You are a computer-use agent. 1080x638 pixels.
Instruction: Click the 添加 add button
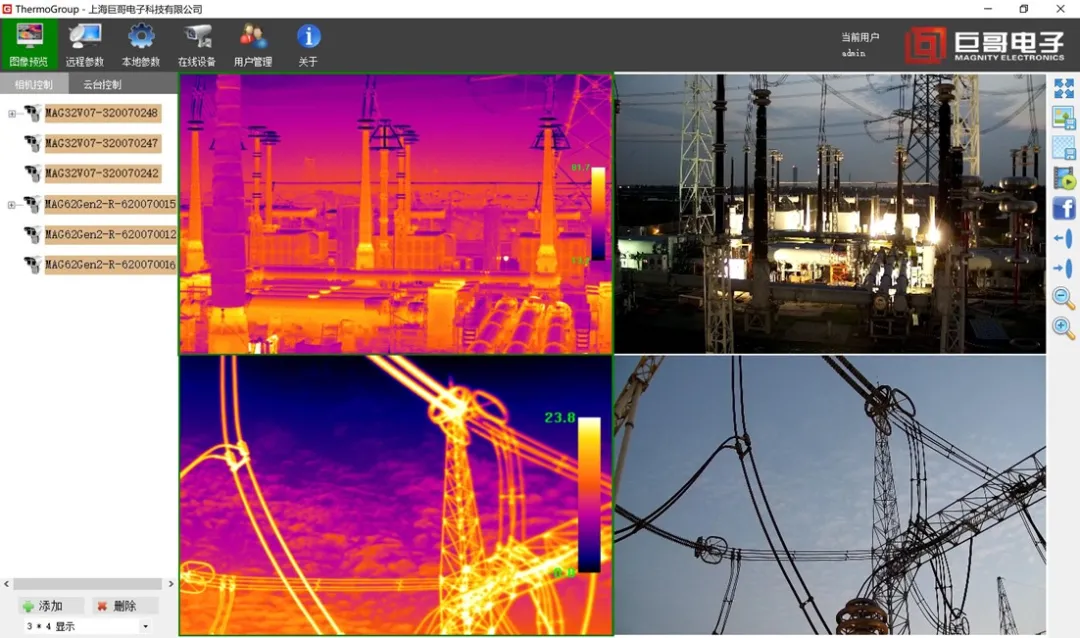(50, 606)
